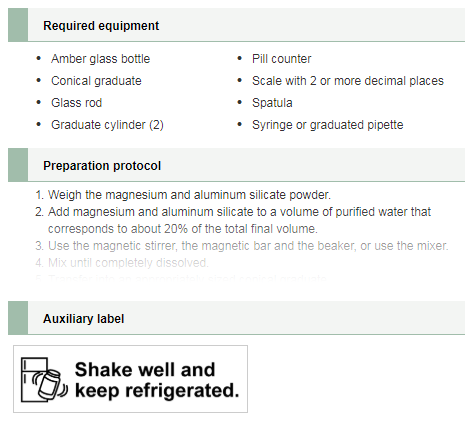Image resolution: width=476 pixels, height=422 pixels.
Task: Select the Spatula list entry
Action: pos(272,103)
